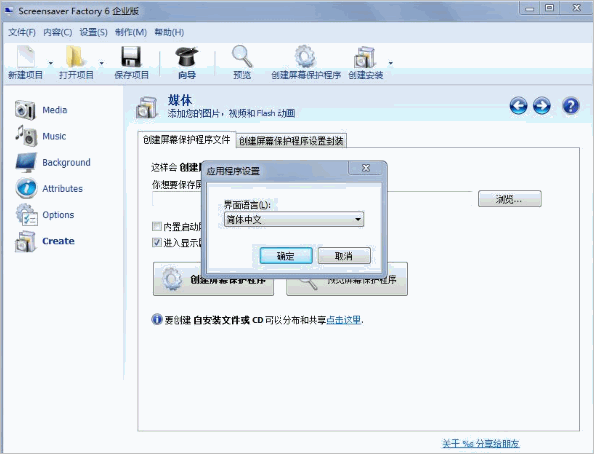Open the 设置(S) menu
Image resolution: width=594 pixels, height=454 pixels.
tap(93, 33)
